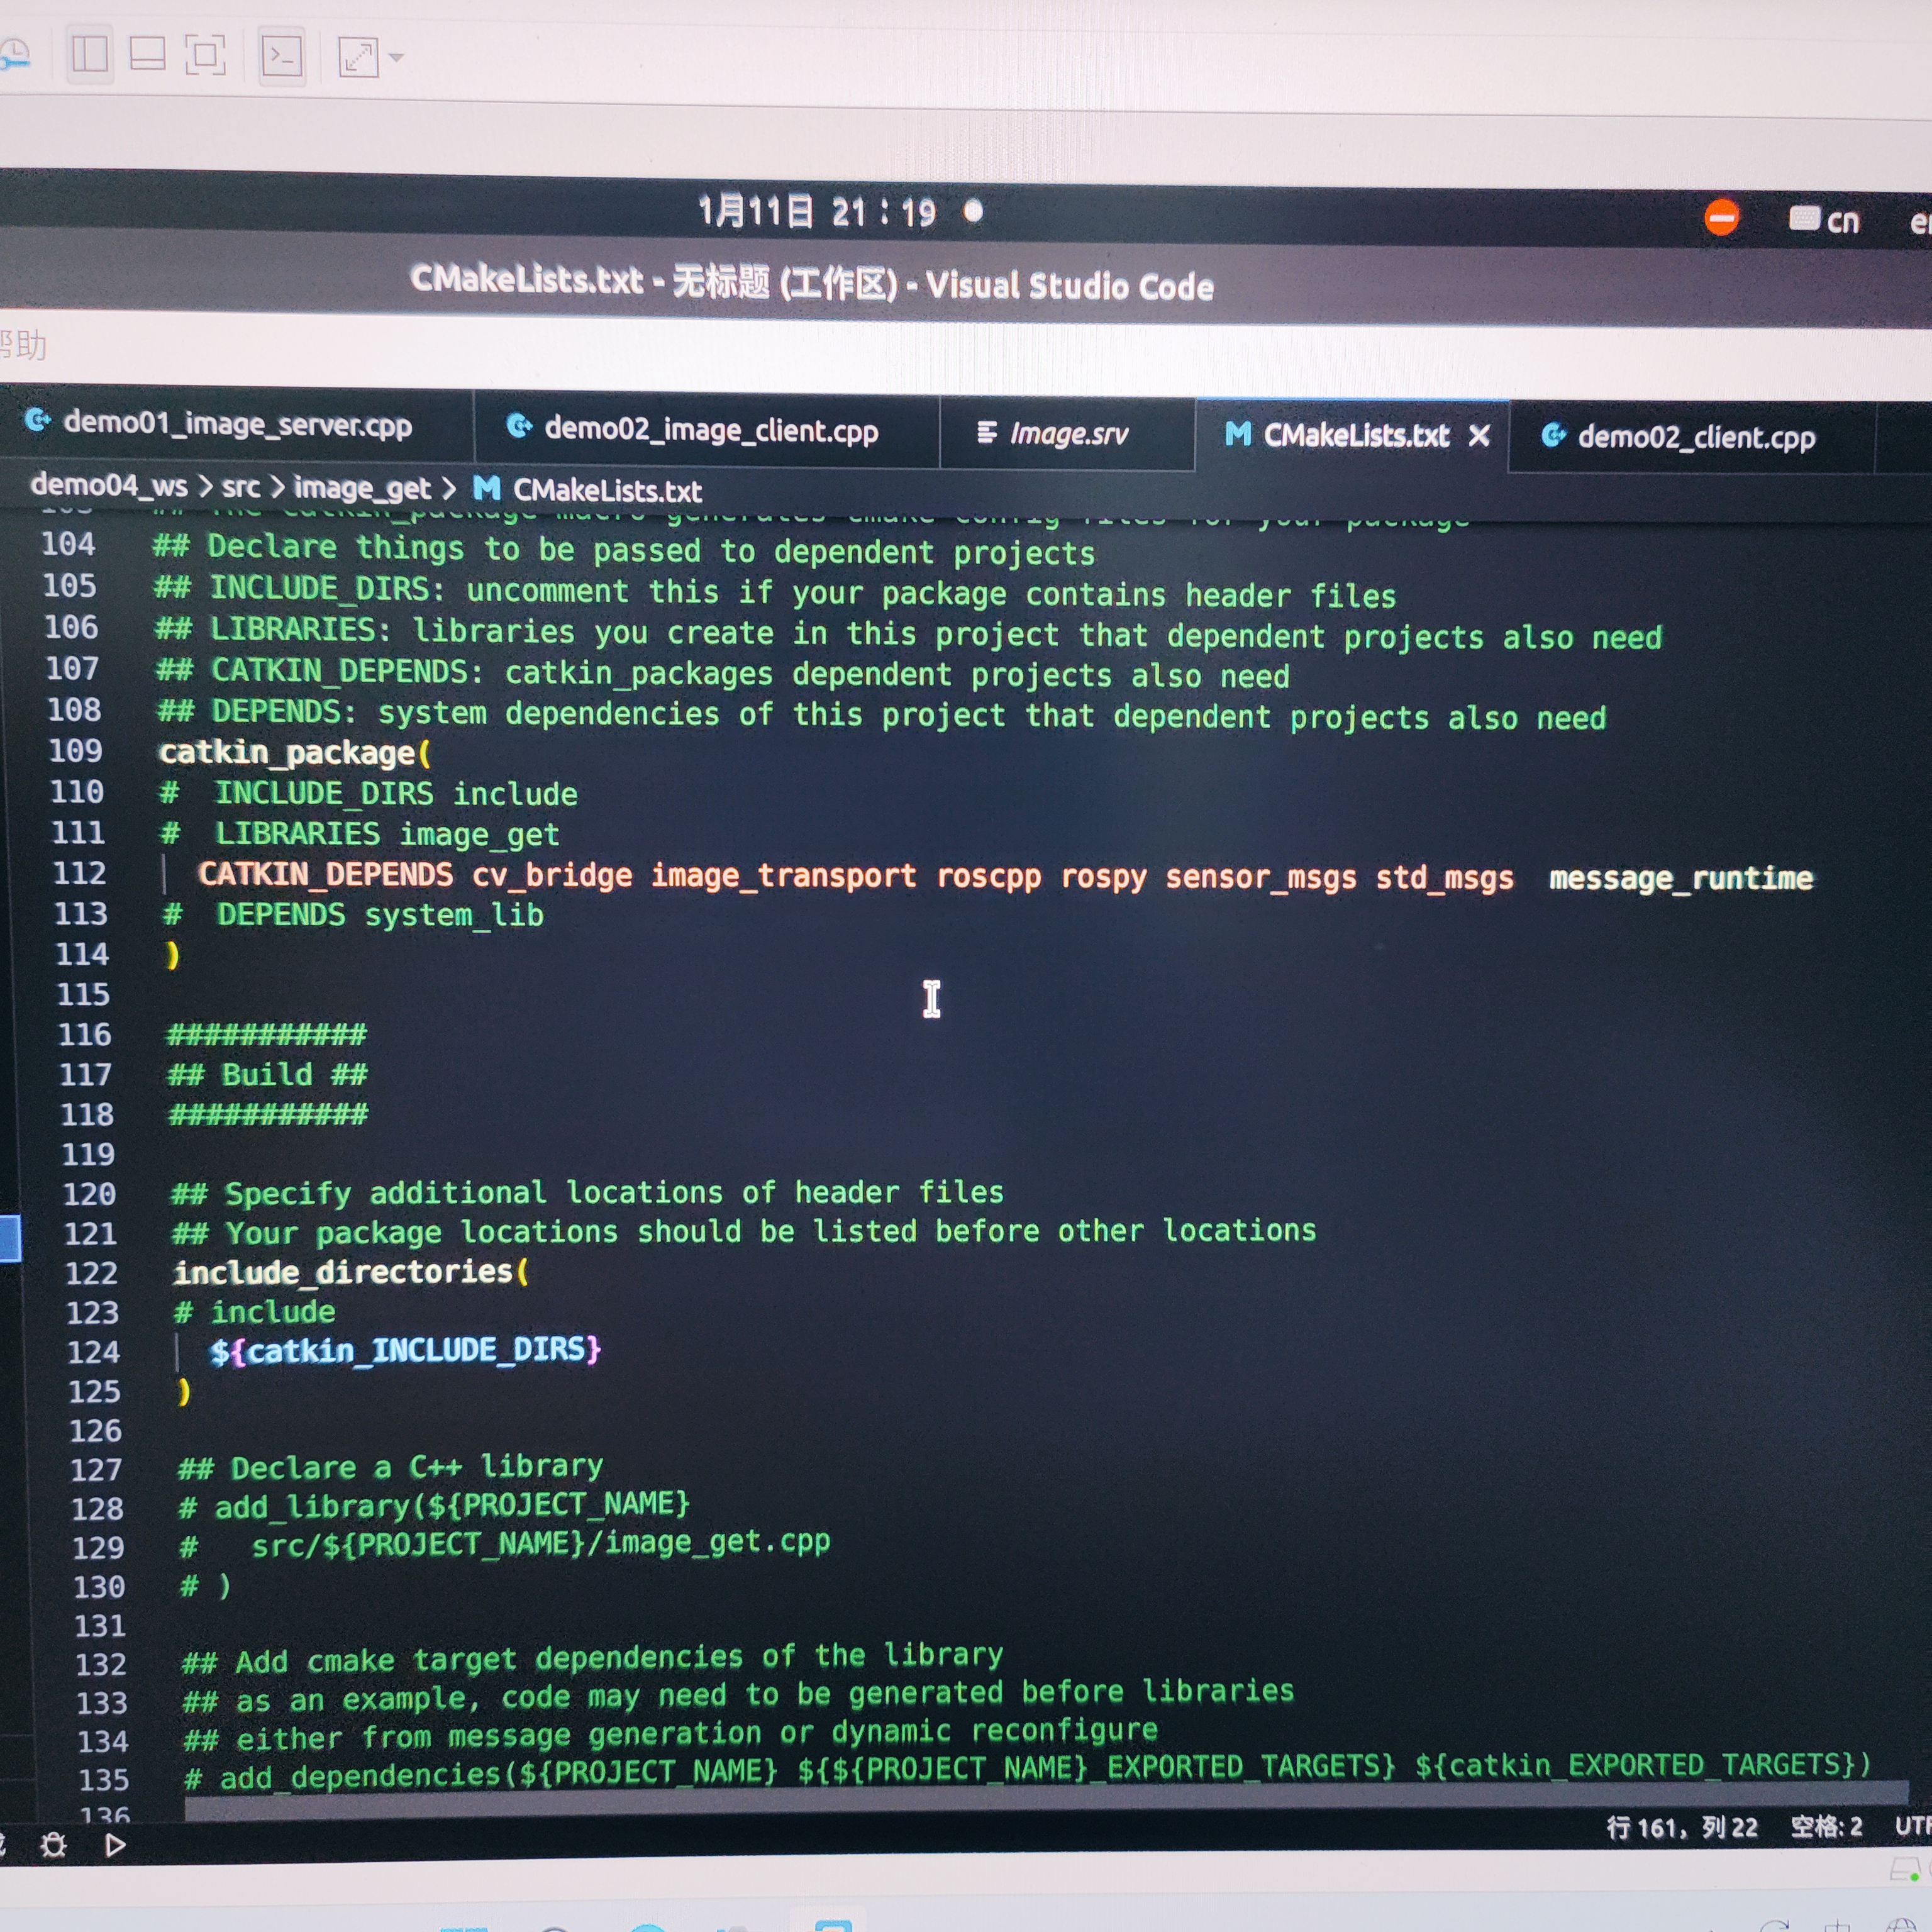The height and width of the screenshot is (1932, 1932).
Task: Open the Image.srv tab
Action: point(1067,433)
